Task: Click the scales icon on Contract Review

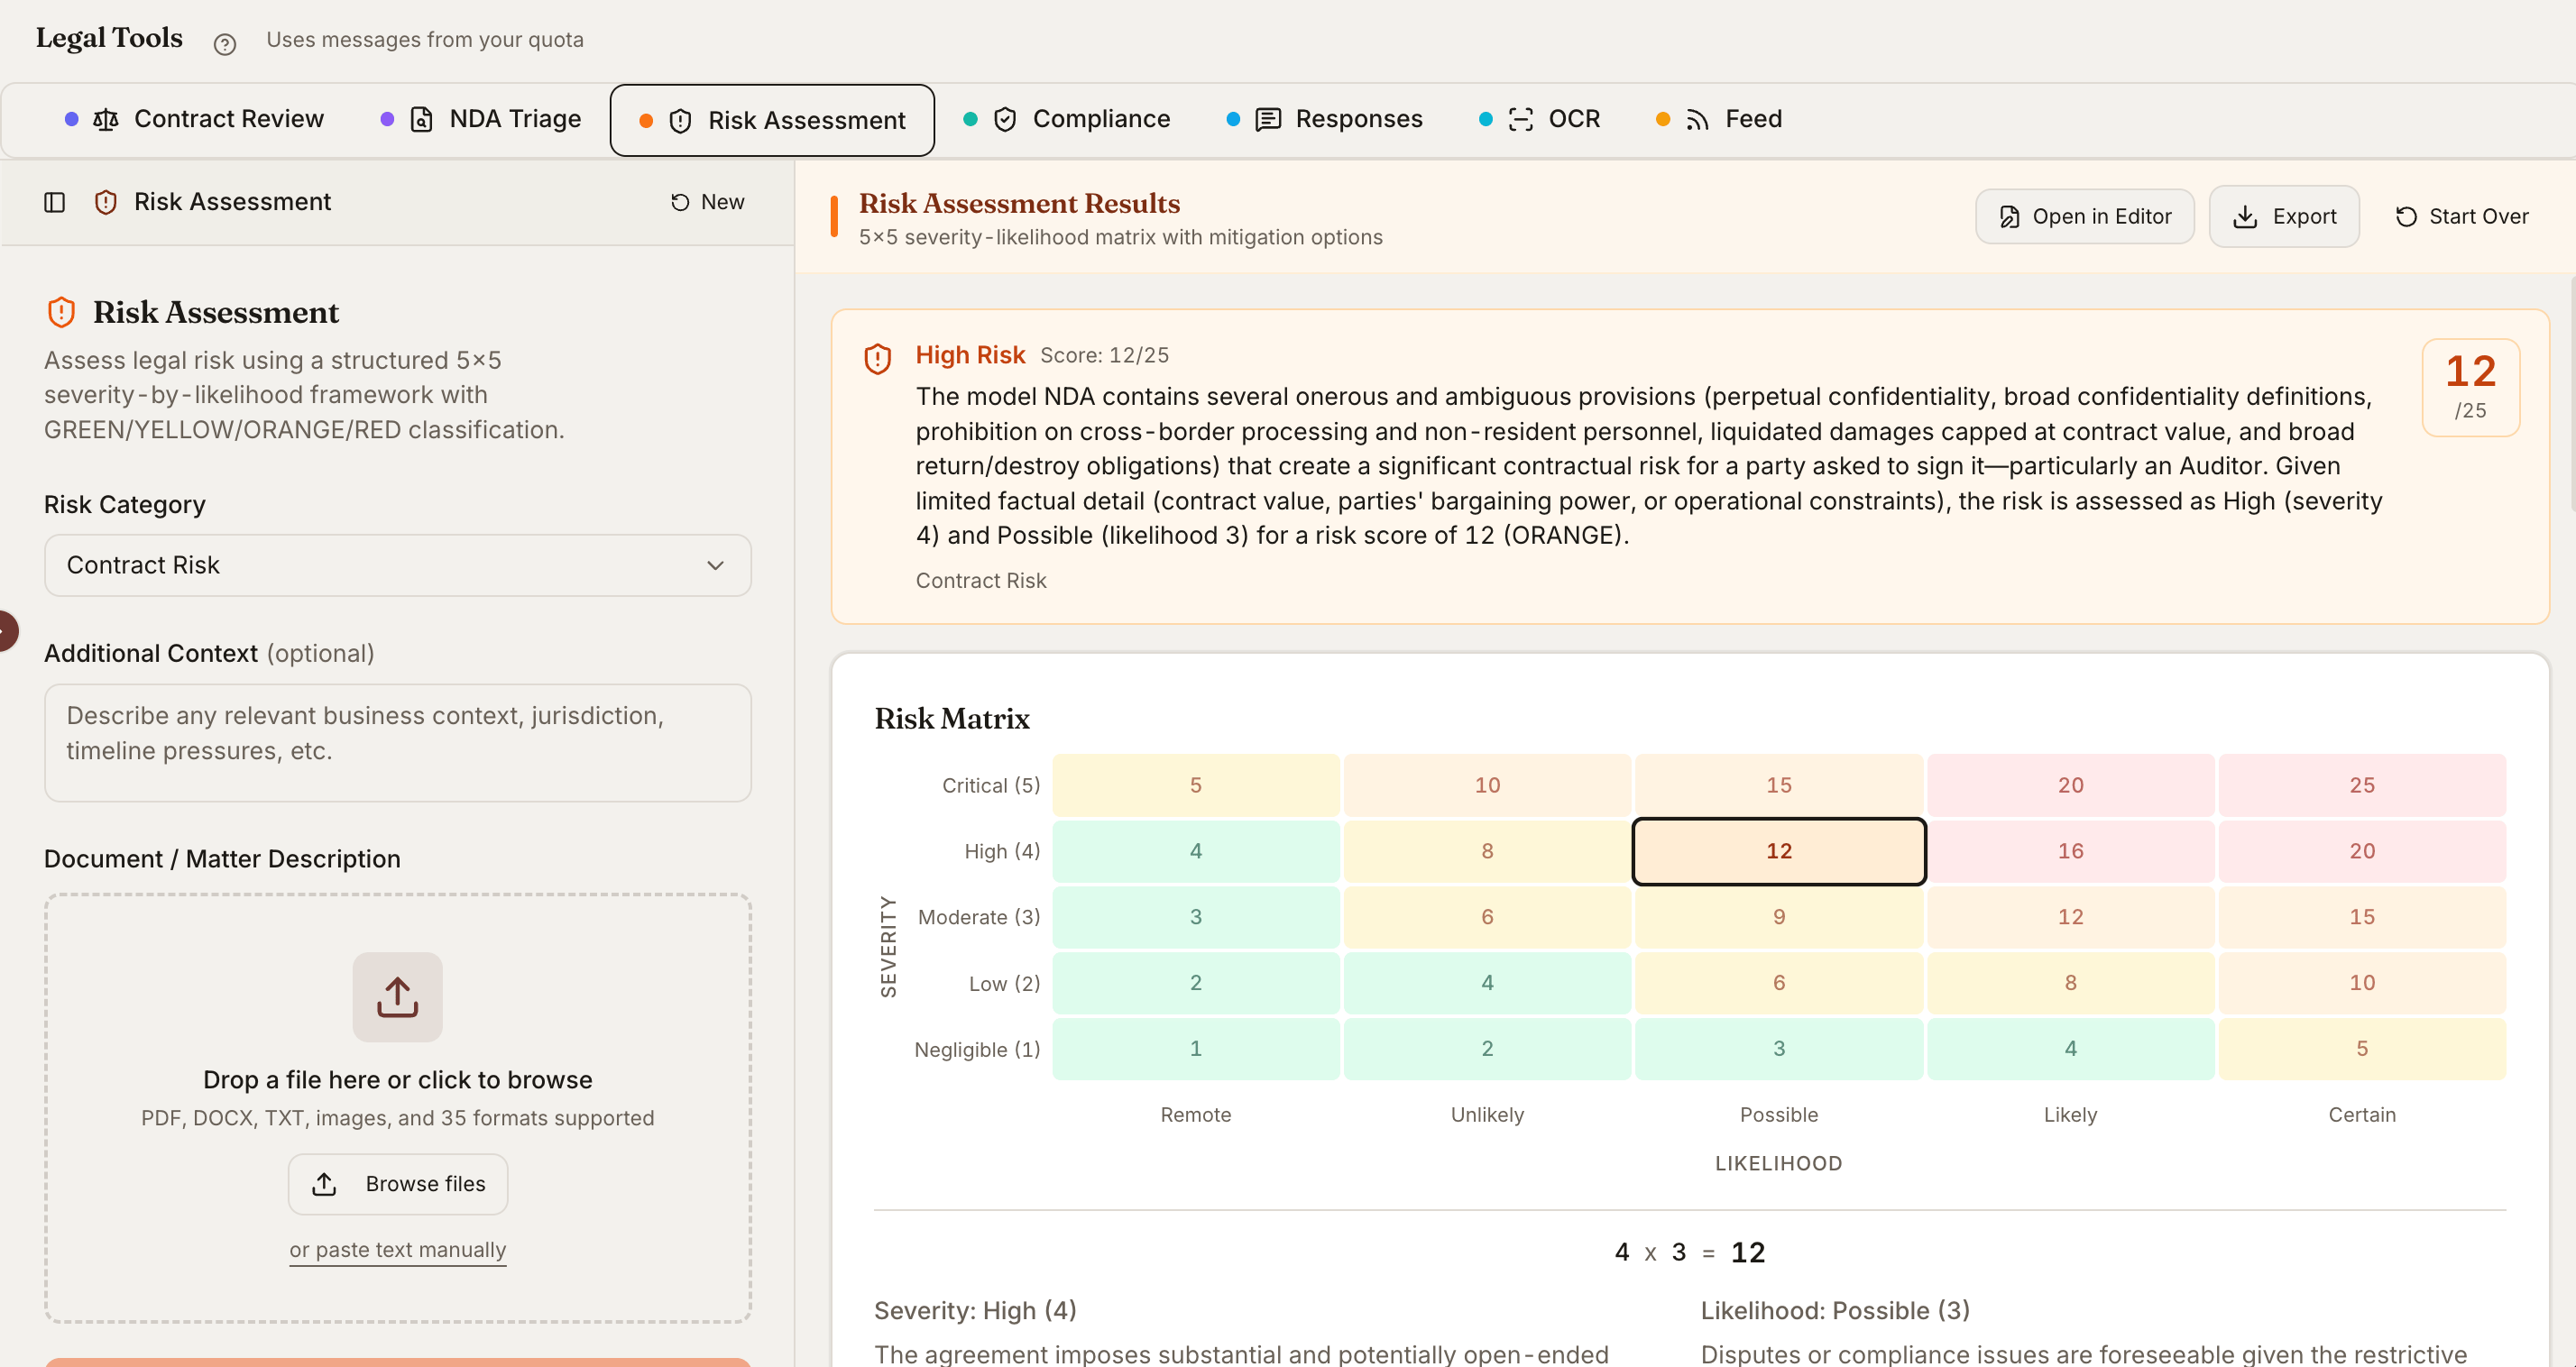Action: [x=105, y=120]
